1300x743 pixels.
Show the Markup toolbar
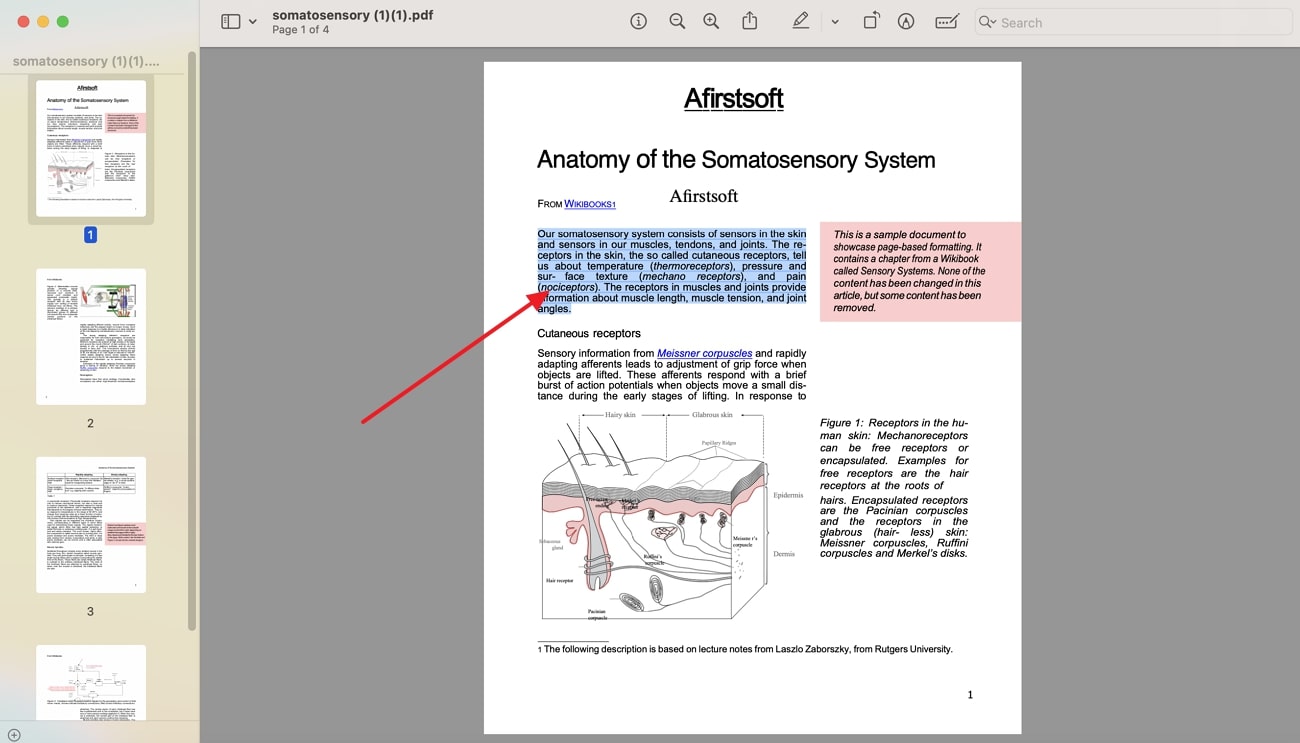pyautogui.click(x=906, y=22)
